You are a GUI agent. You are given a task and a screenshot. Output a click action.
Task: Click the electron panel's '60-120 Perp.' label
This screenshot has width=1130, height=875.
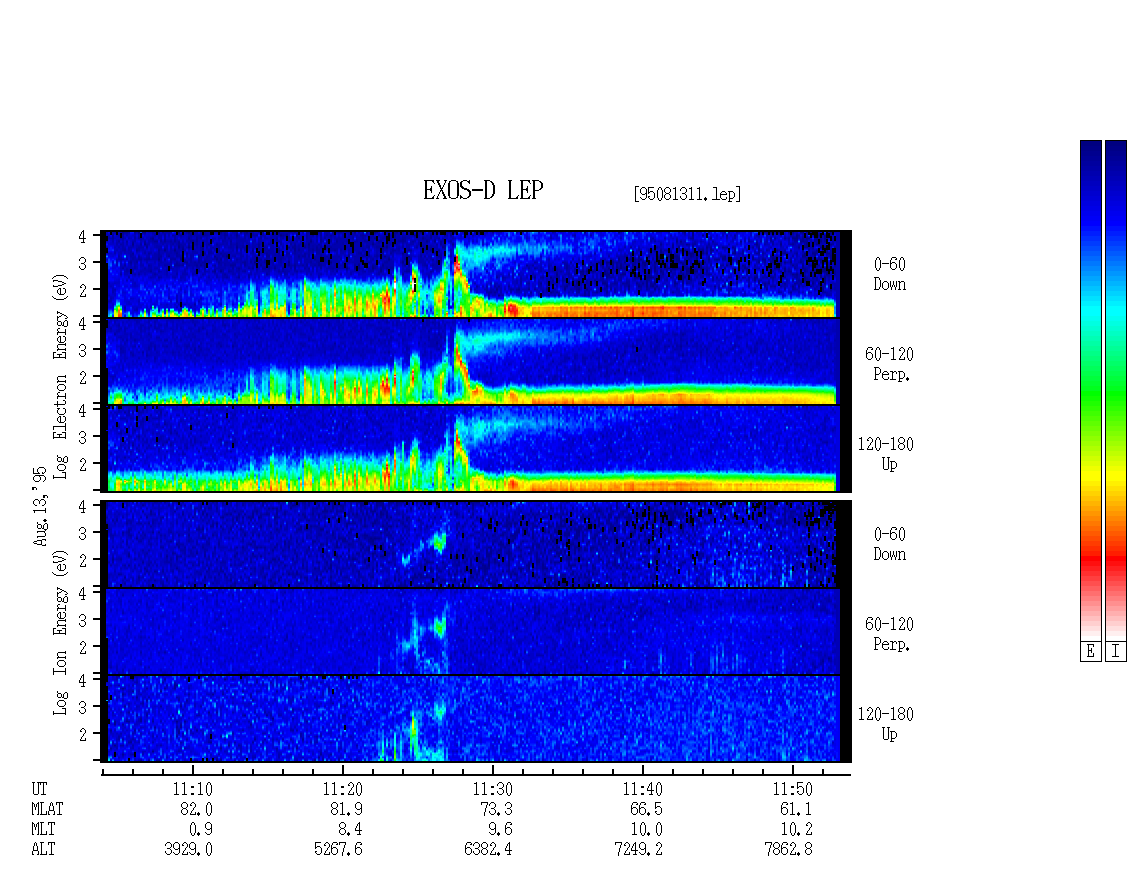click(889, 365)
